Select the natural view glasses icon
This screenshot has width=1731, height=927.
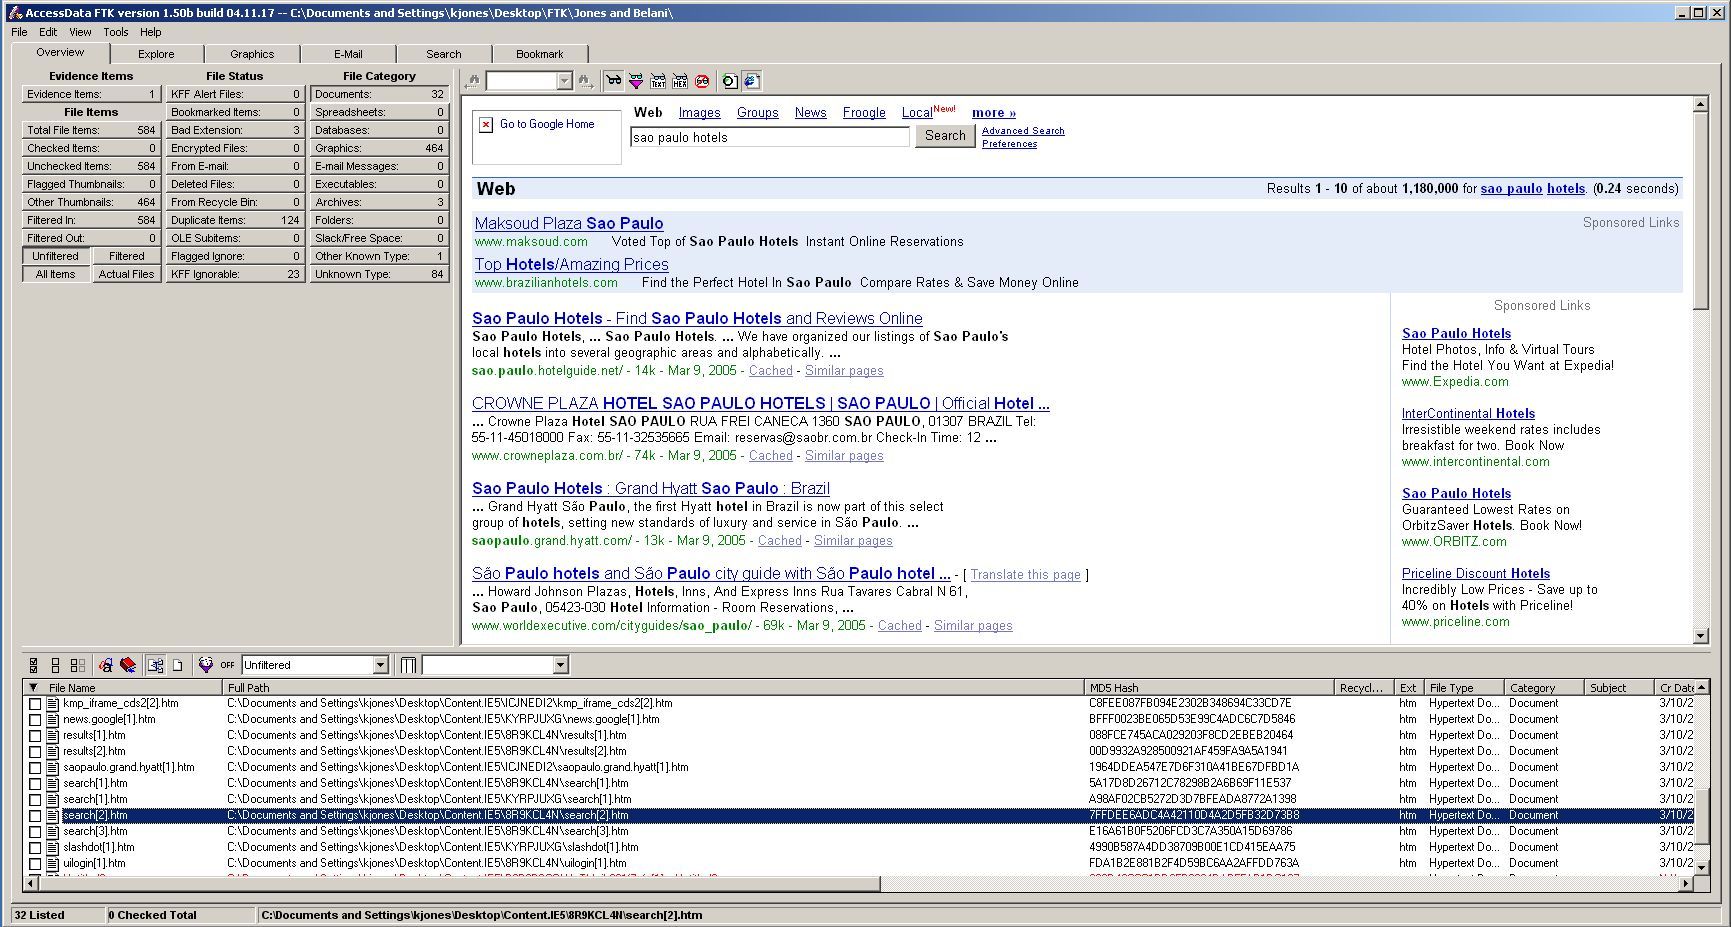[613, 81]
